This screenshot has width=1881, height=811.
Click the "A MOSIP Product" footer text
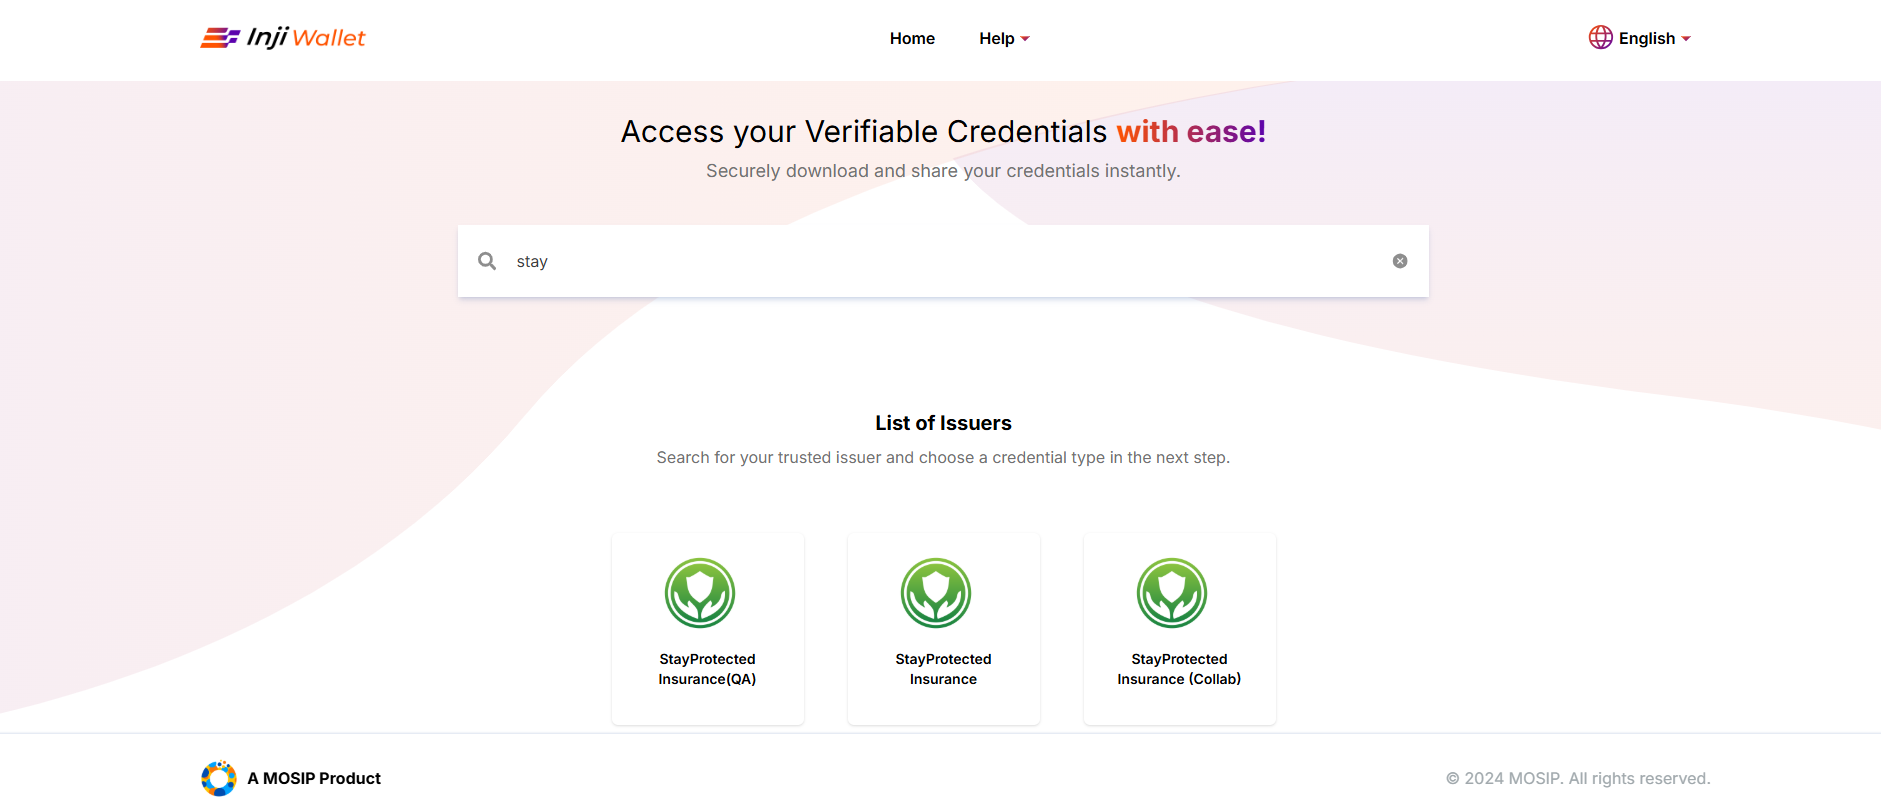point(314,778)
